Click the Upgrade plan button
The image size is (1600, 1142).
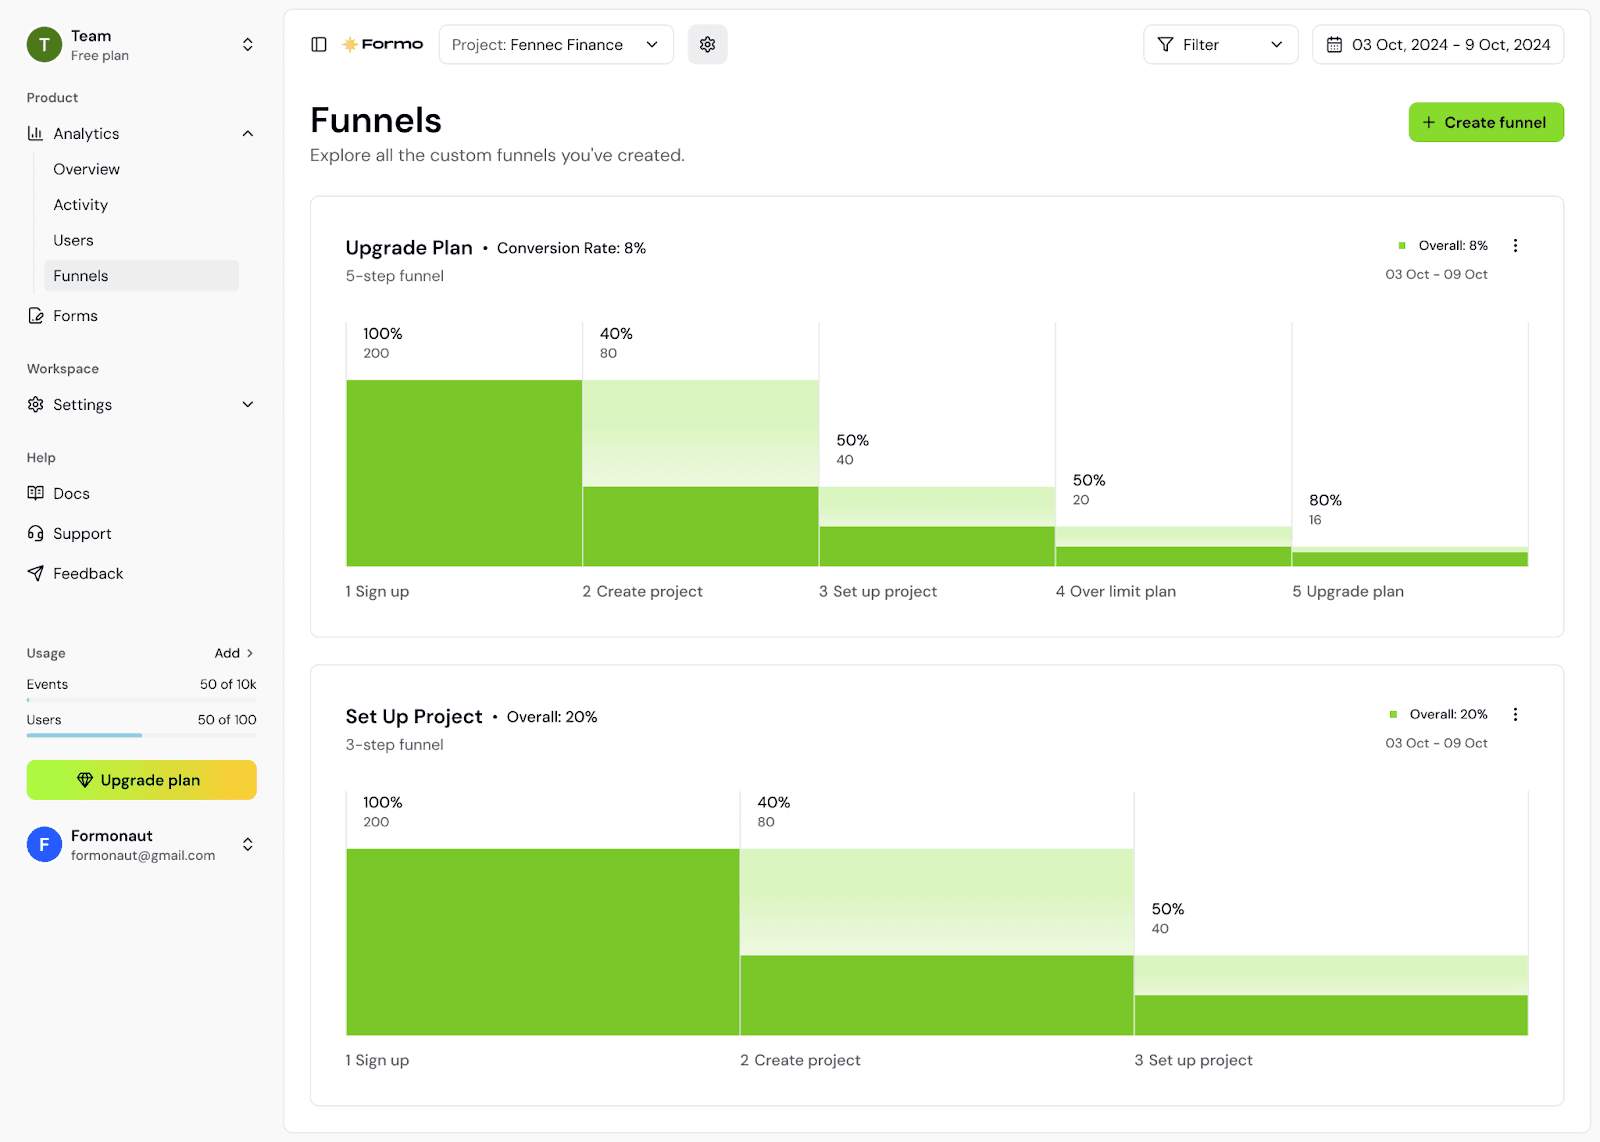(x=141, y=780)
